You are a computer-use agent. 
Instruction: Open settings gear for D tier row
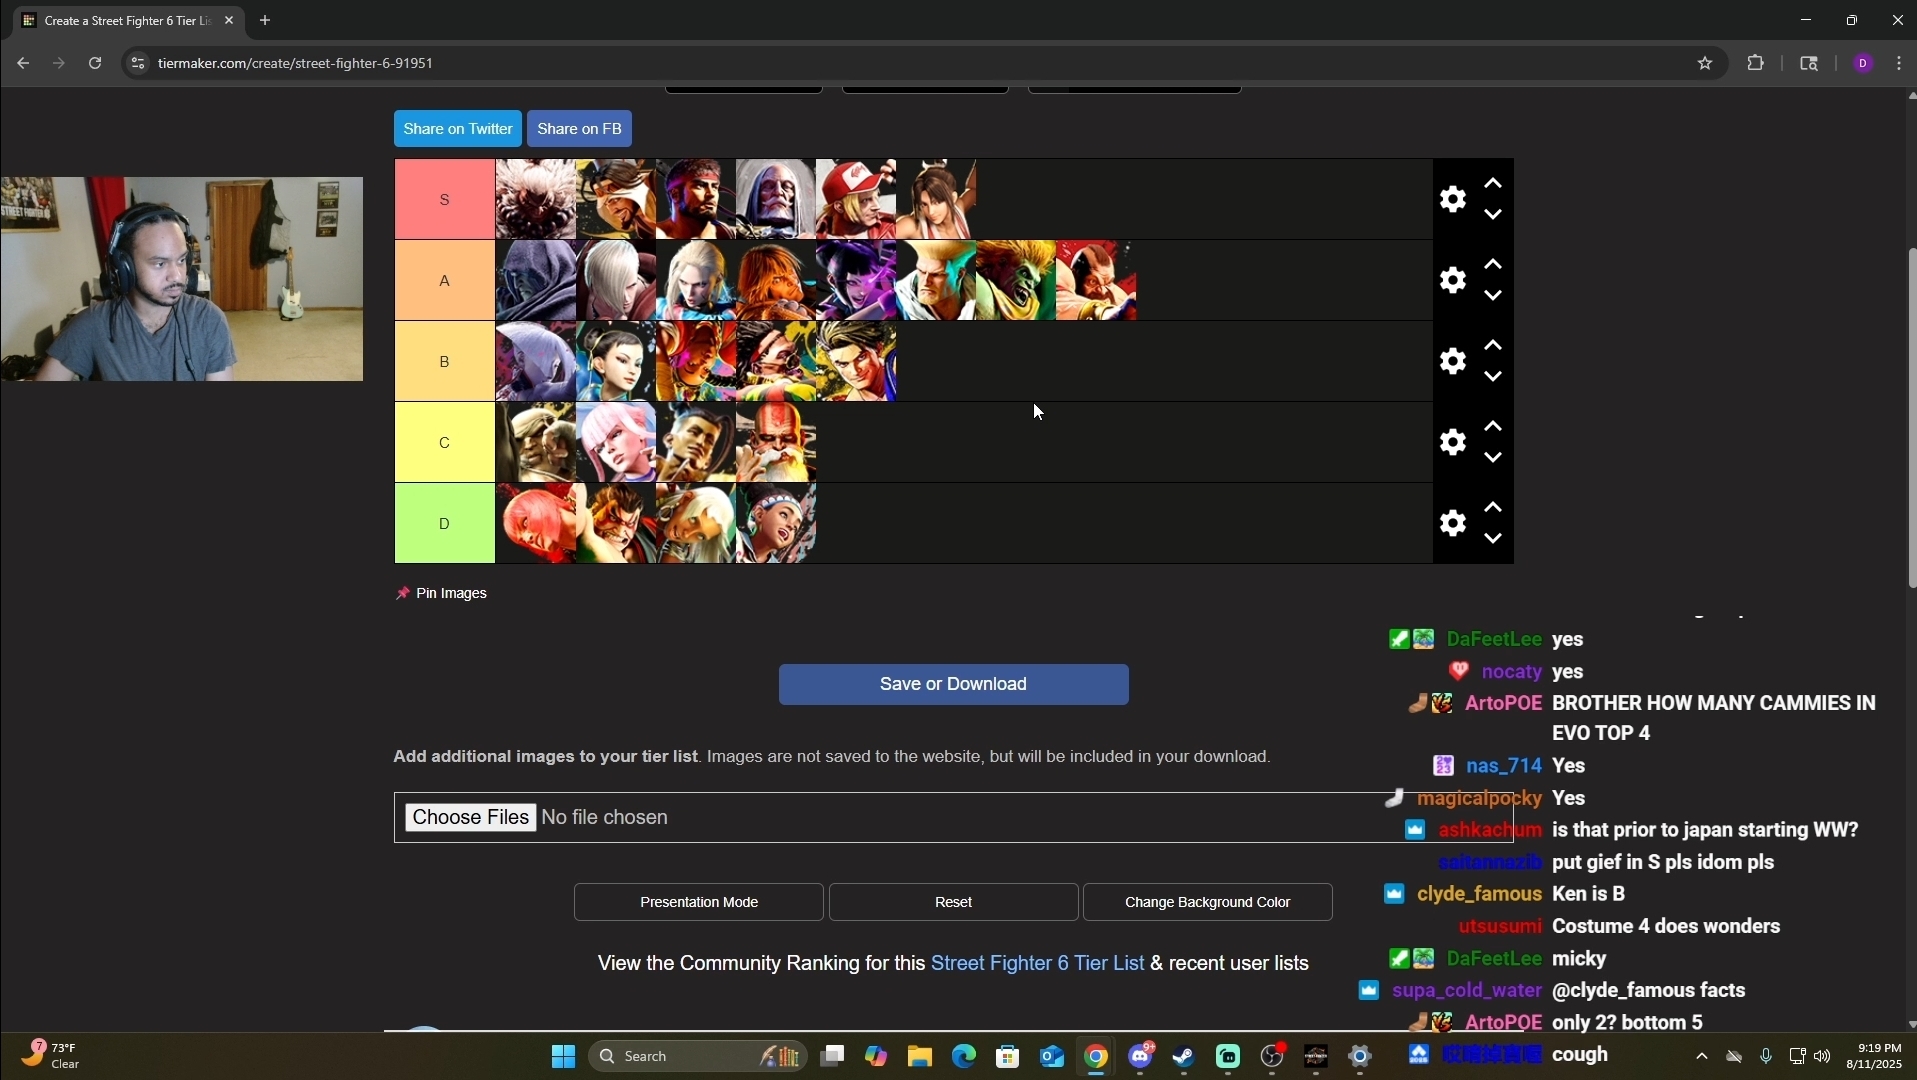point(1453,523)
